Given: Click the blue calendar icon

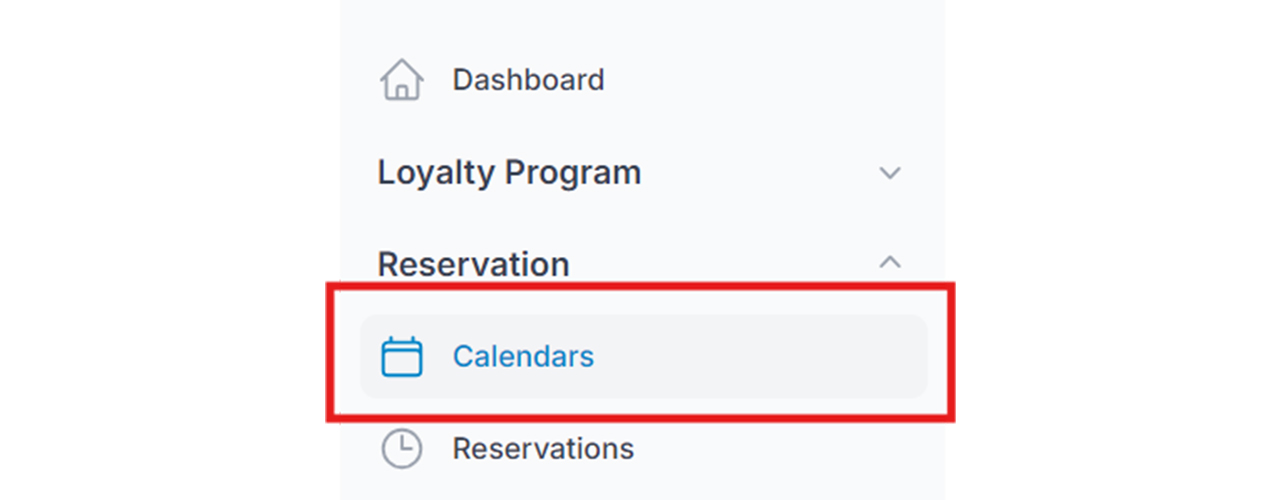Looking at the screenshot, I should point(402,356).
